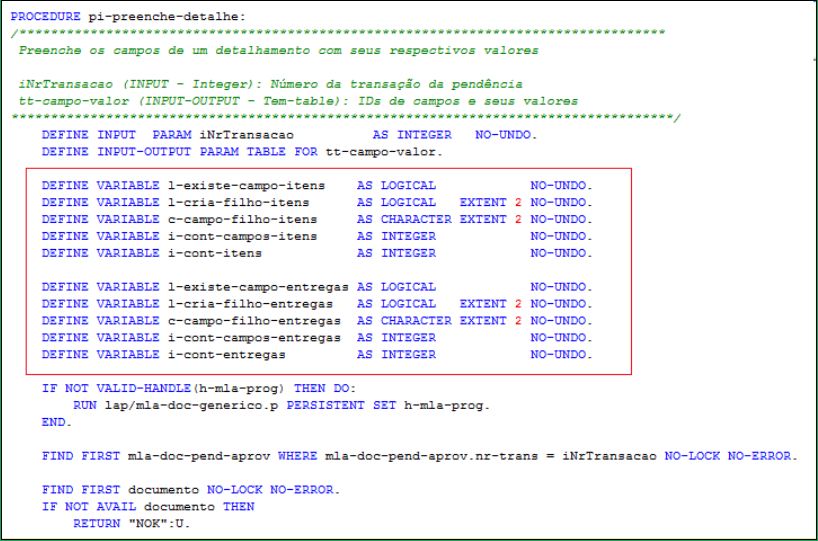Viewport: 818px width, 541px height.
Task: Click the file path lap/mla-doc-generico.p
Action: point(191,405)
